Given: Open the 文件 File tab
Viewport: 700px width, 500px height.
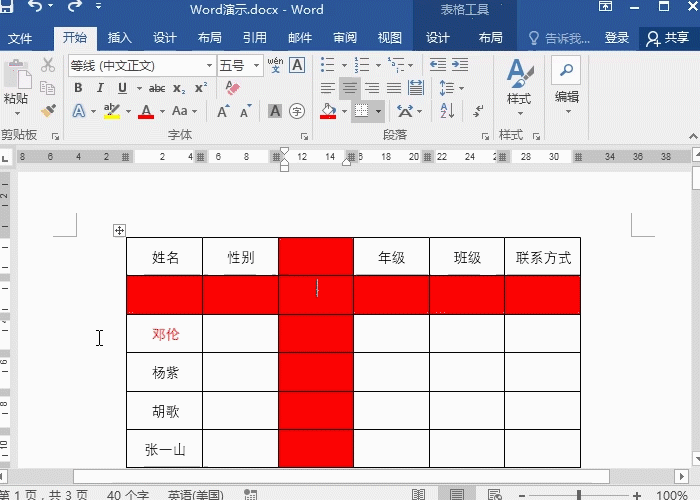Looking at the screenshot, I should pyautogui.click(x=20, y=38).
